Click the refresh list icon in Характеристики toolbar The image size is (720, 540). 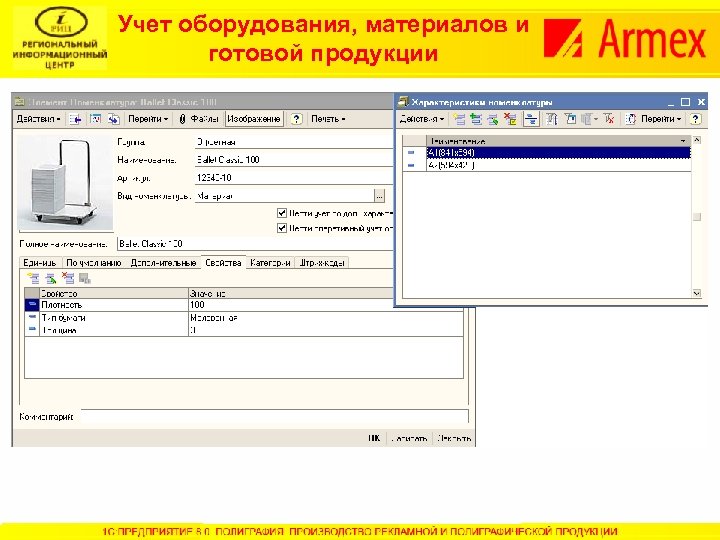pyautogui.click(x=630, y=119)
